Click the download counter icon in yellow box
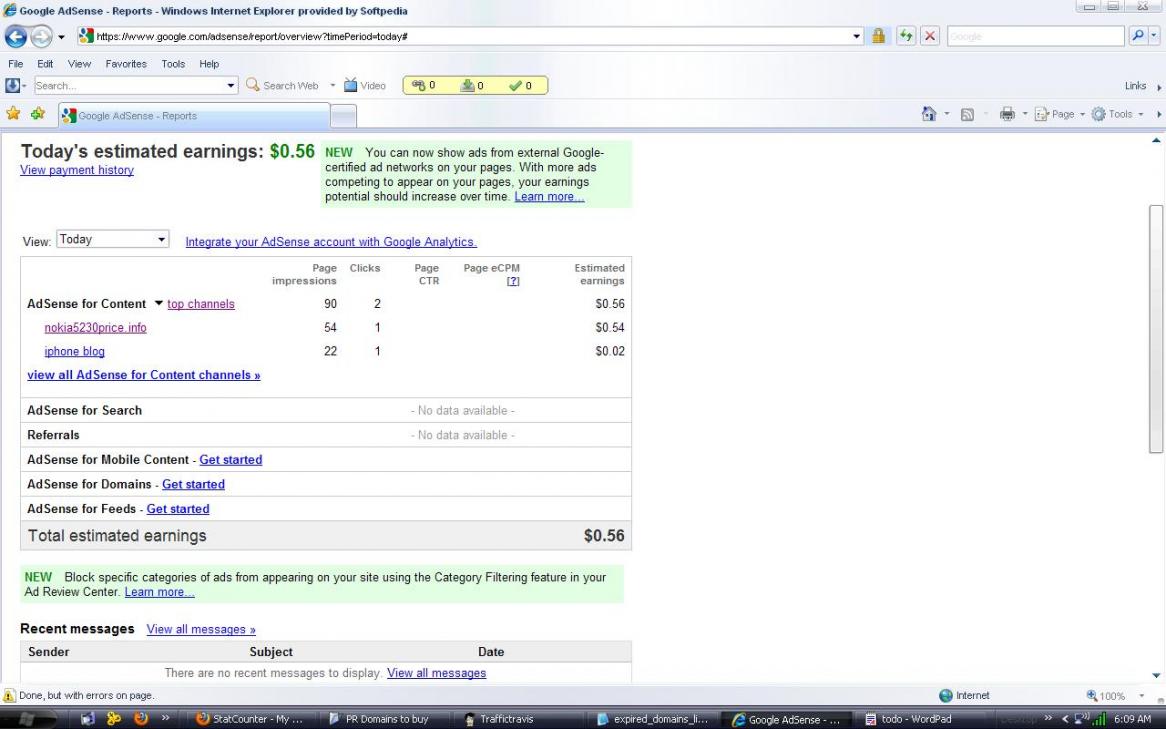 pos(471,86)
